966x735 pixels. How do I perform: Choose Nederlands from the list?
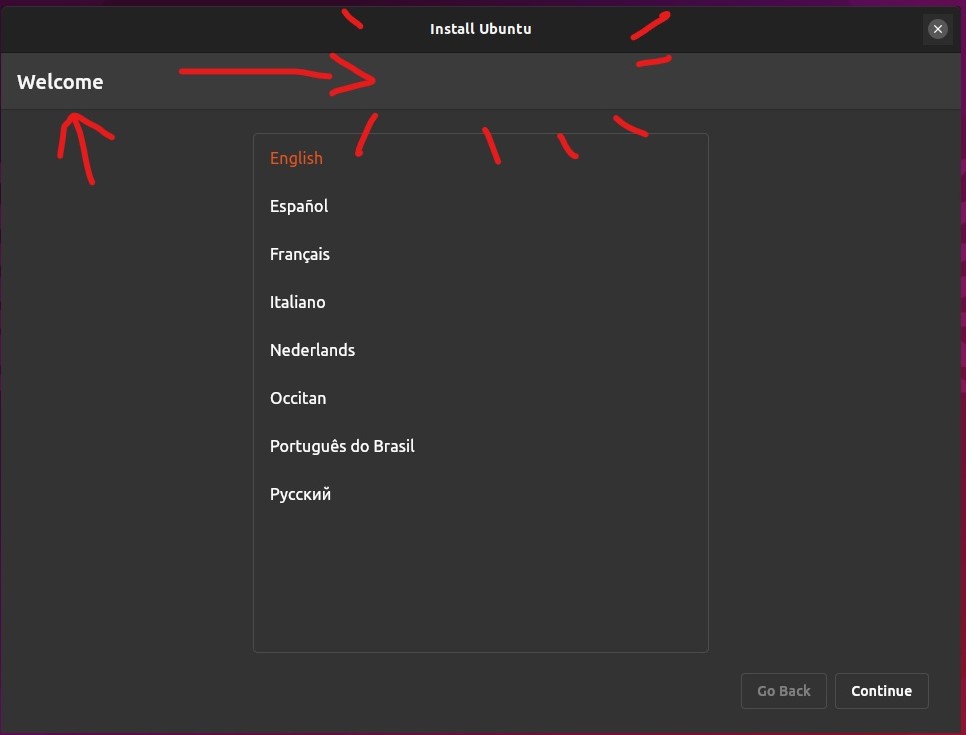tap(312, 350)
